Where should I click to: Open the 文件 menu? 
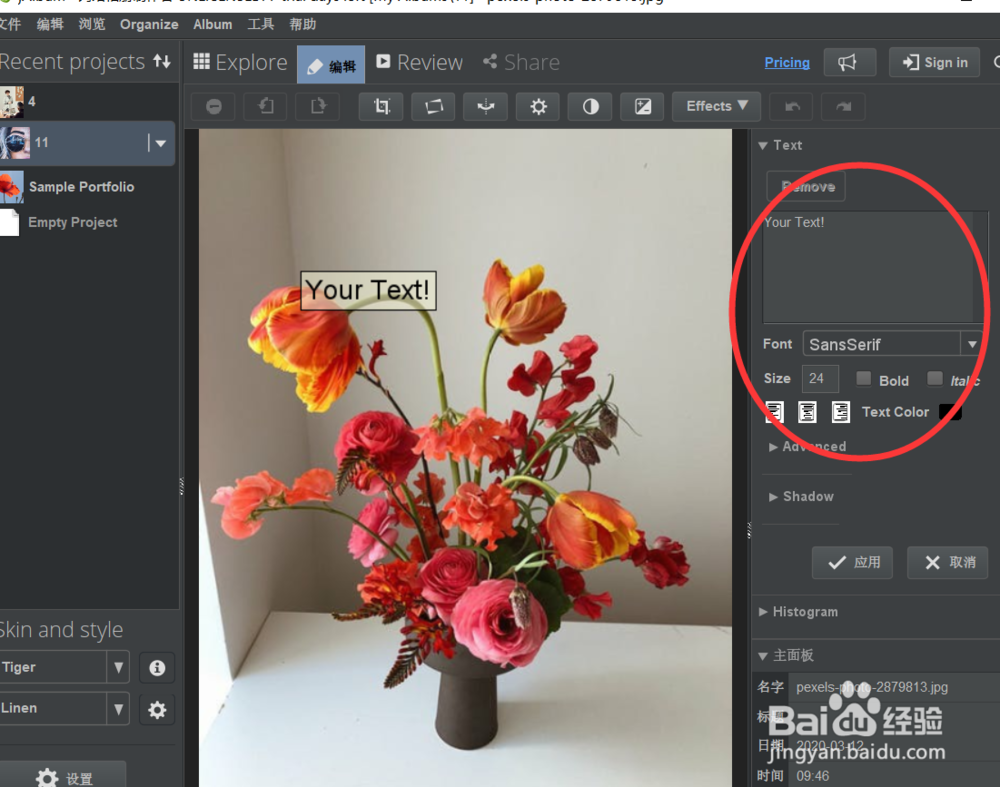[x=10, y=24]
